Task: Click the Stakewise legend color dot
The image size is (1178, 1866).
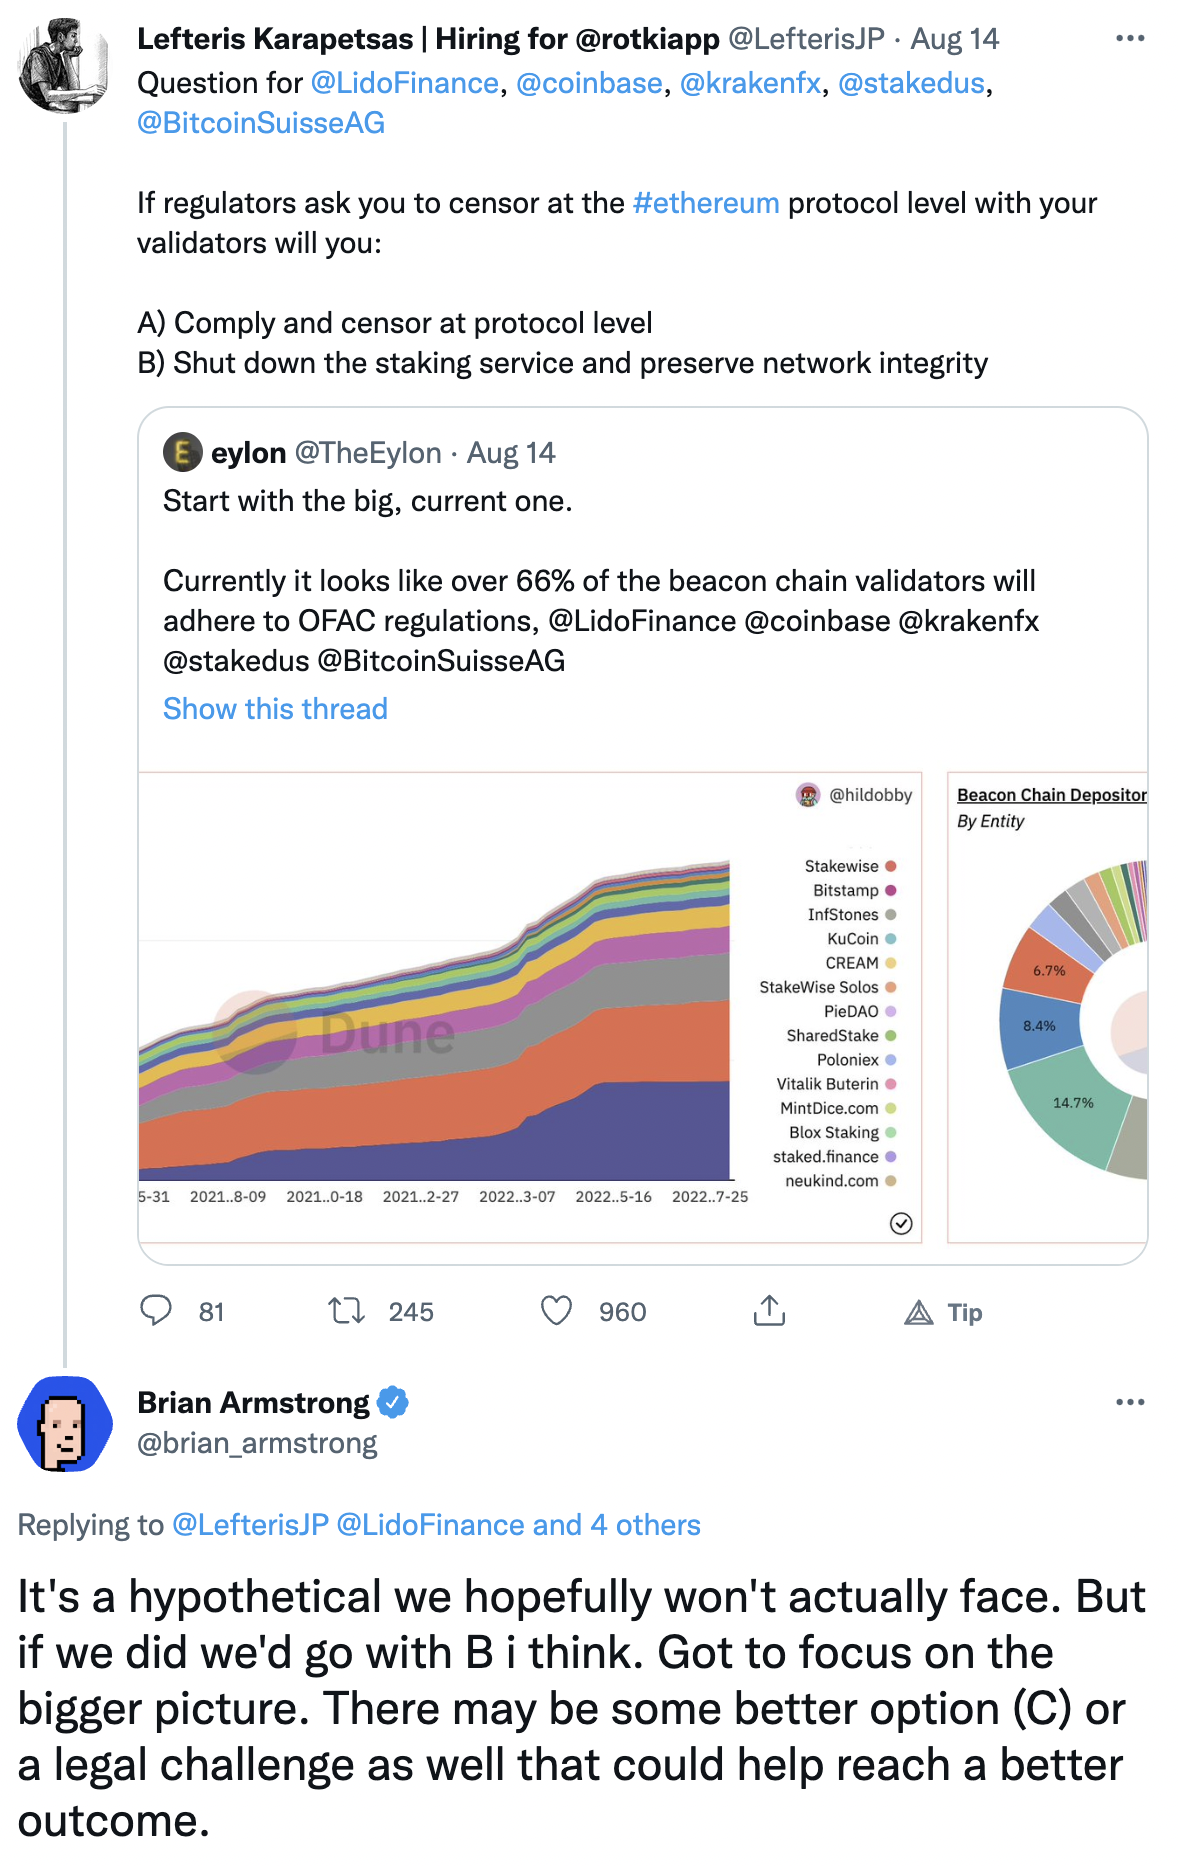Action: 891,866
